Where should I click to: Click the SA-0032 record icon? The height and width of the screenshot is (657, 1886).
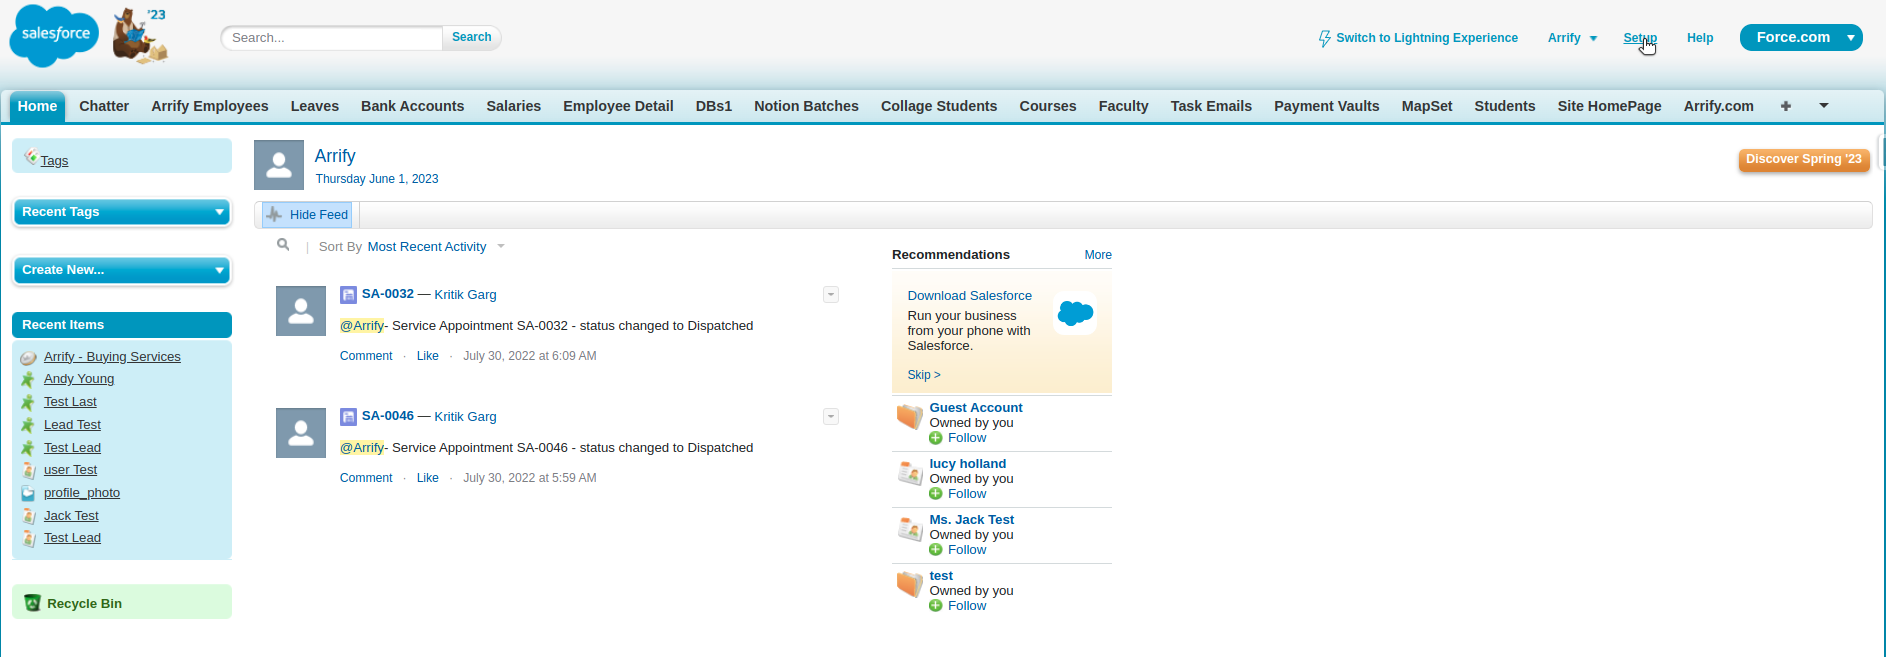tap(348, 294)
